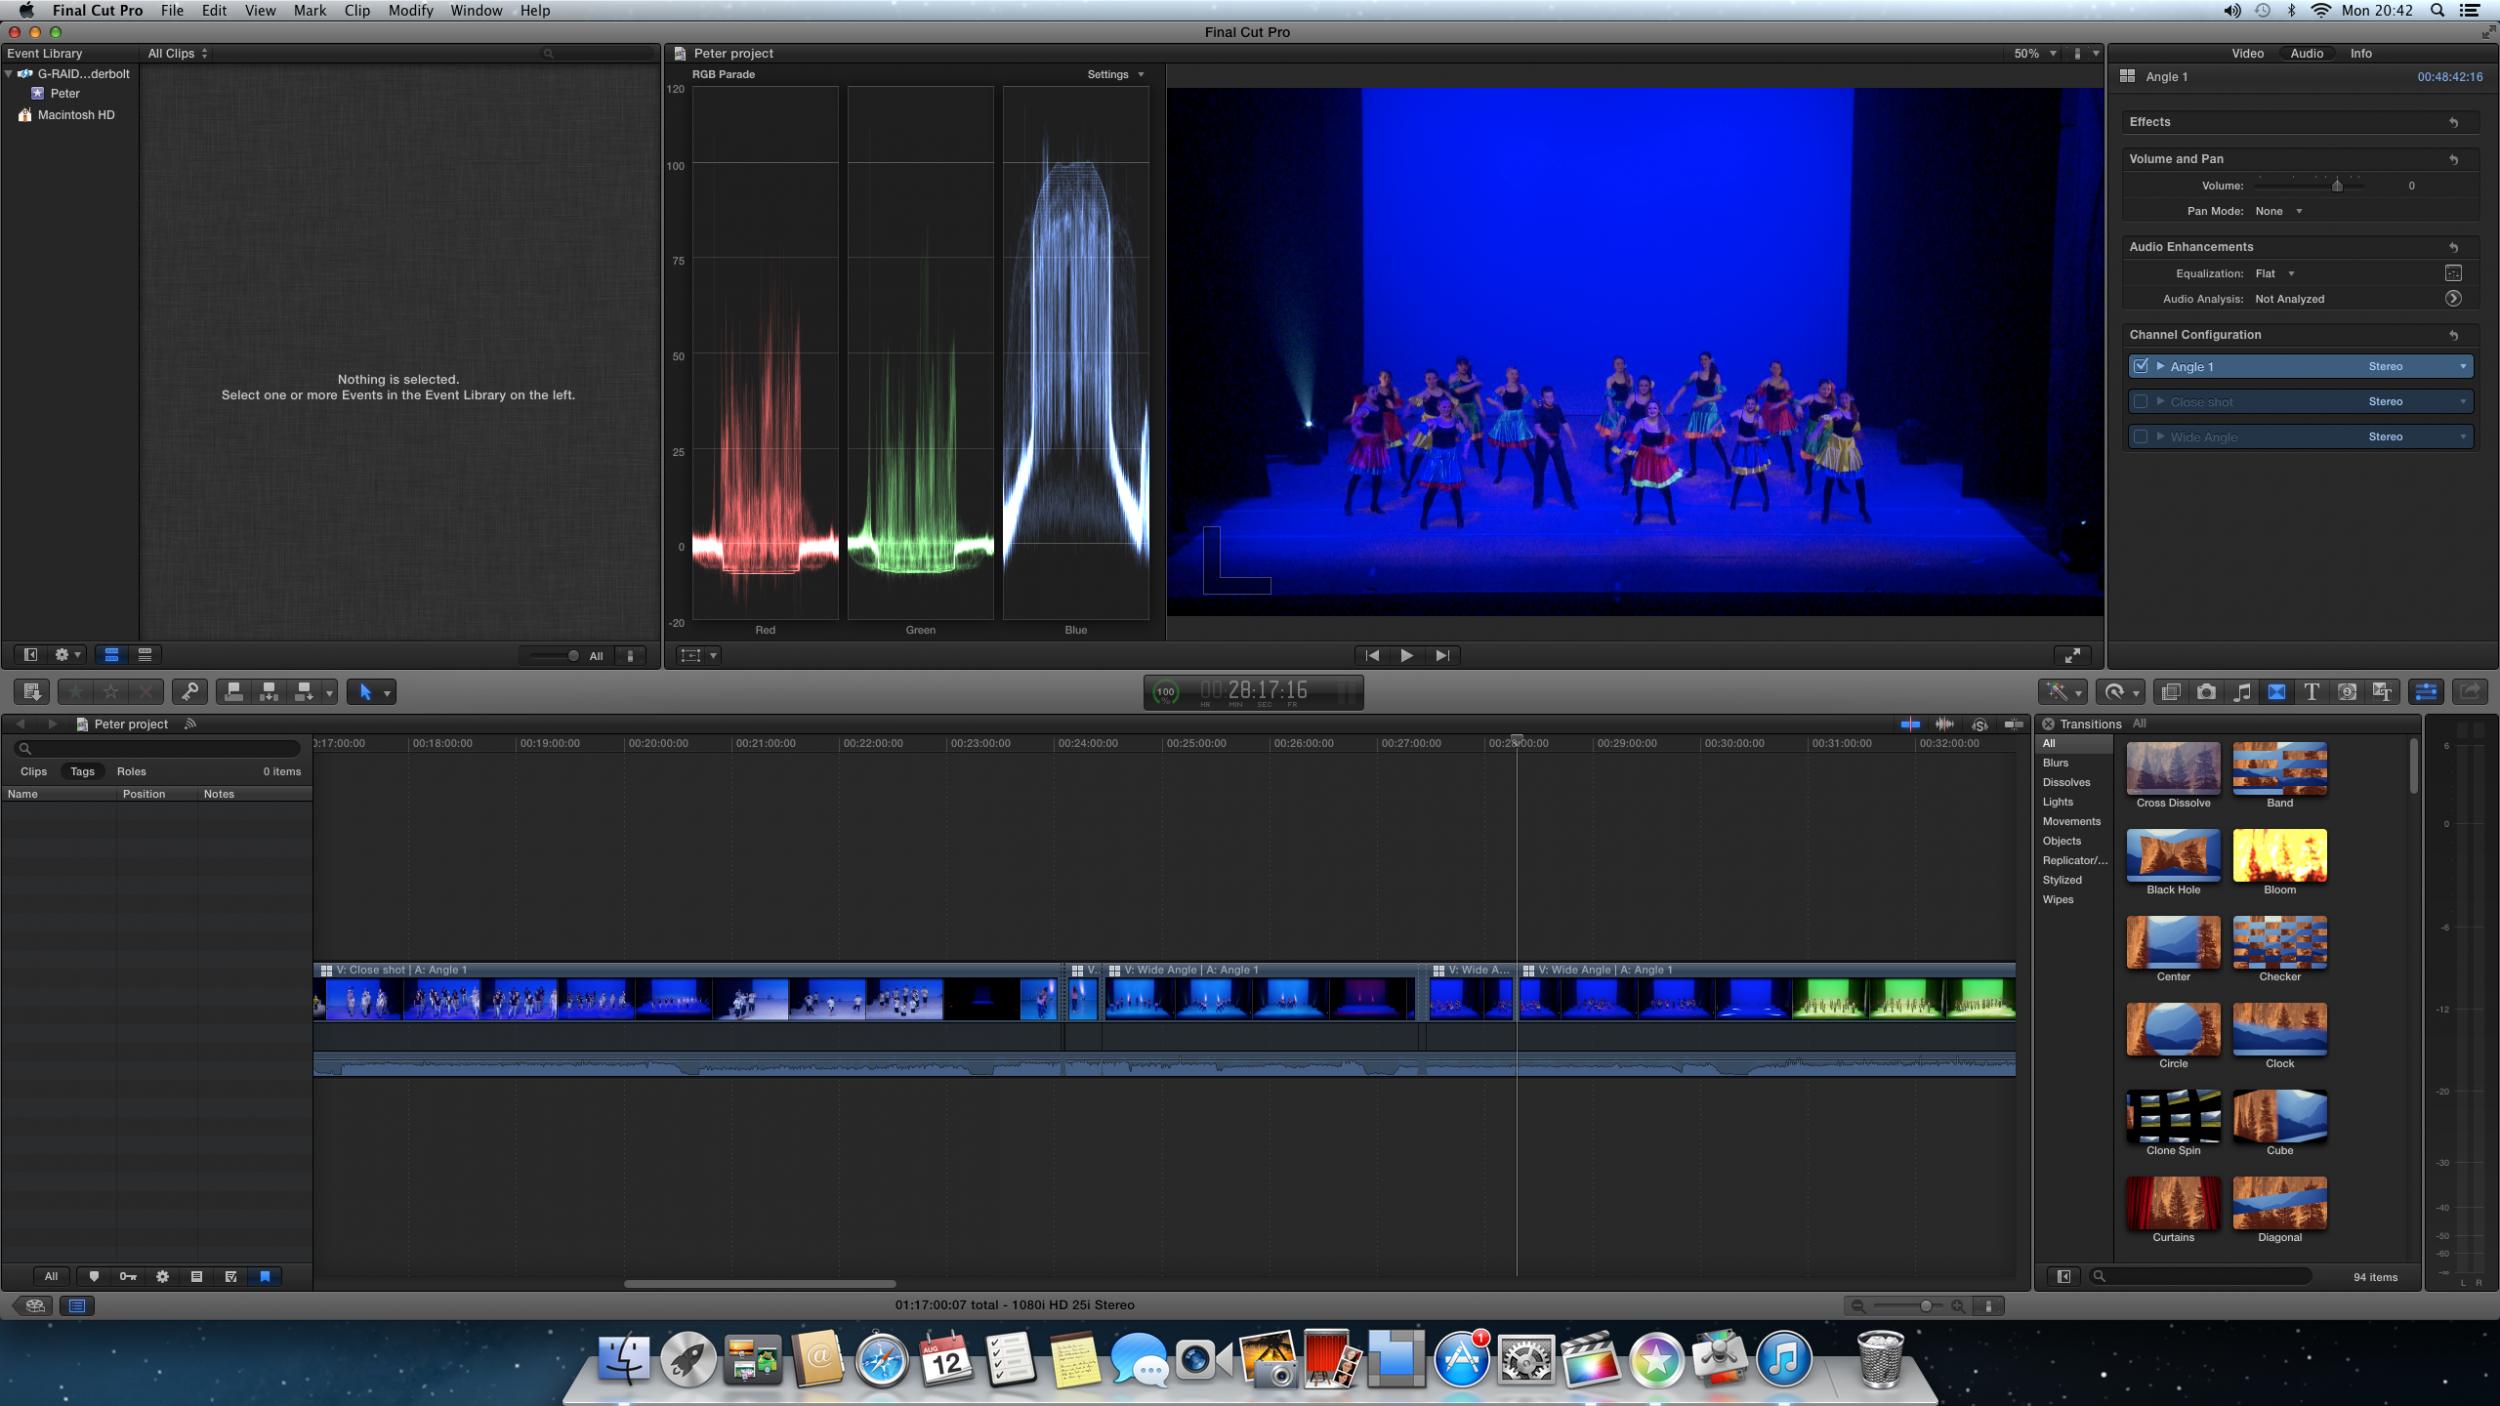Toggle audio skimming waveform icon
Viewport: 2500px width, 1406px height.
click(1945, 724)
